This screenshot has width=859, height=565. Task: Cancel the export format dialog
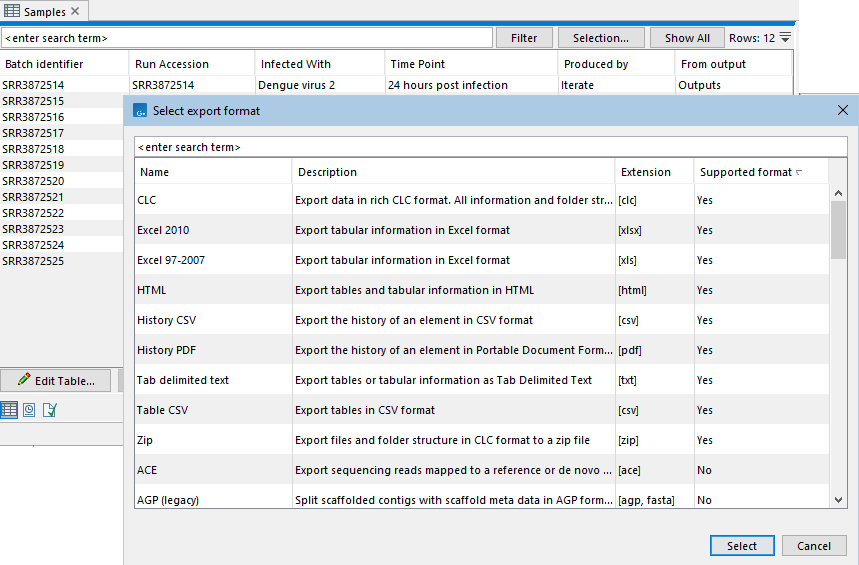tap(814, 546)
